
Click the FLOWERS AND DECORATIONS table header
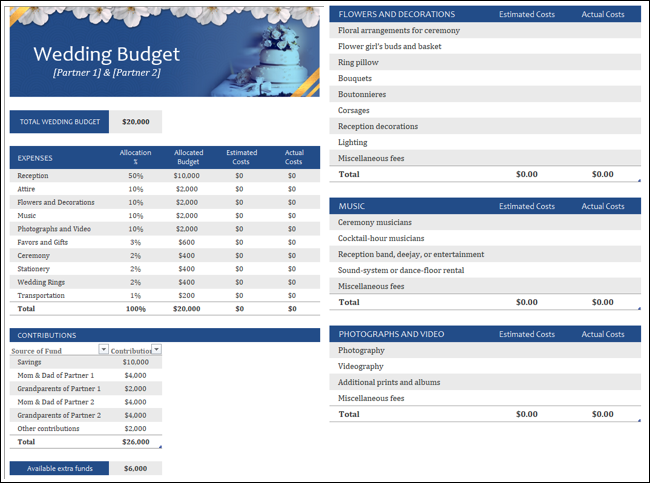pos(397,14)
